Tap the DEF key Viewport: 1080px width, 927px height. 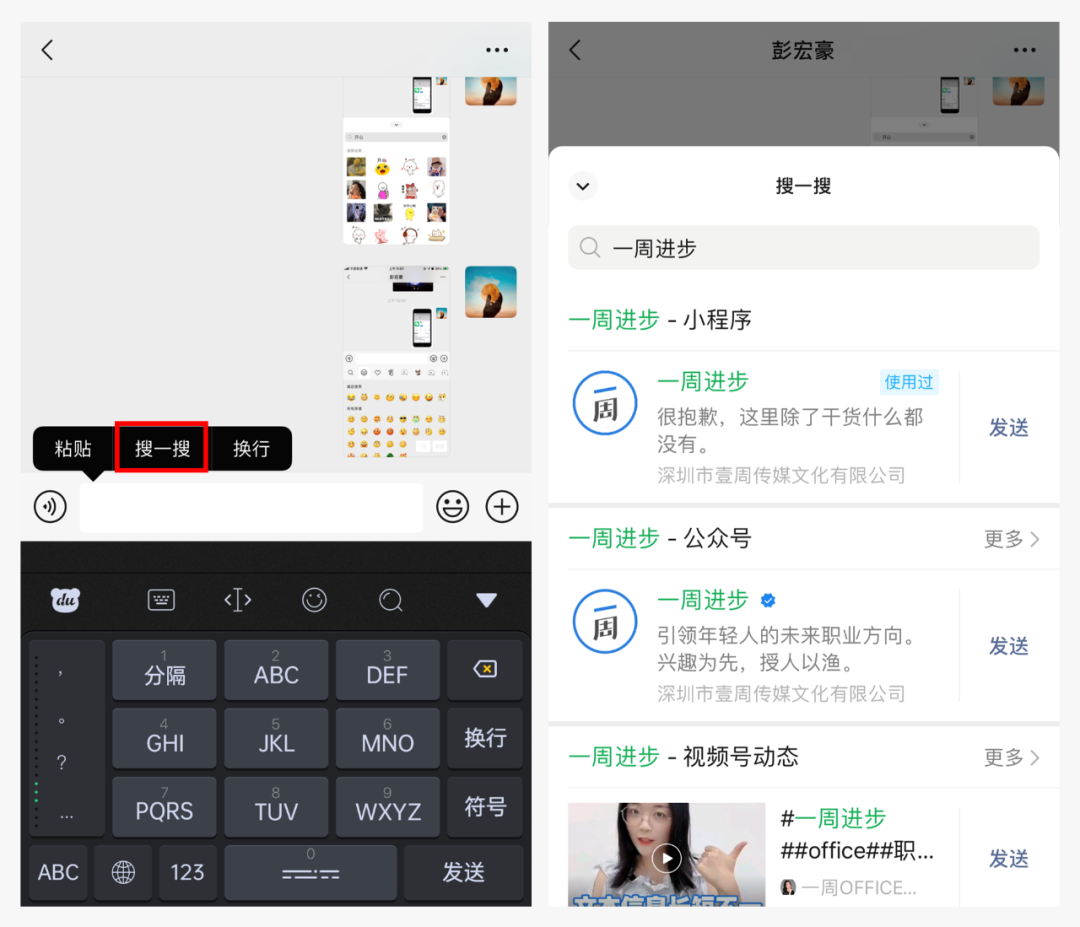(x=387, y=669)
